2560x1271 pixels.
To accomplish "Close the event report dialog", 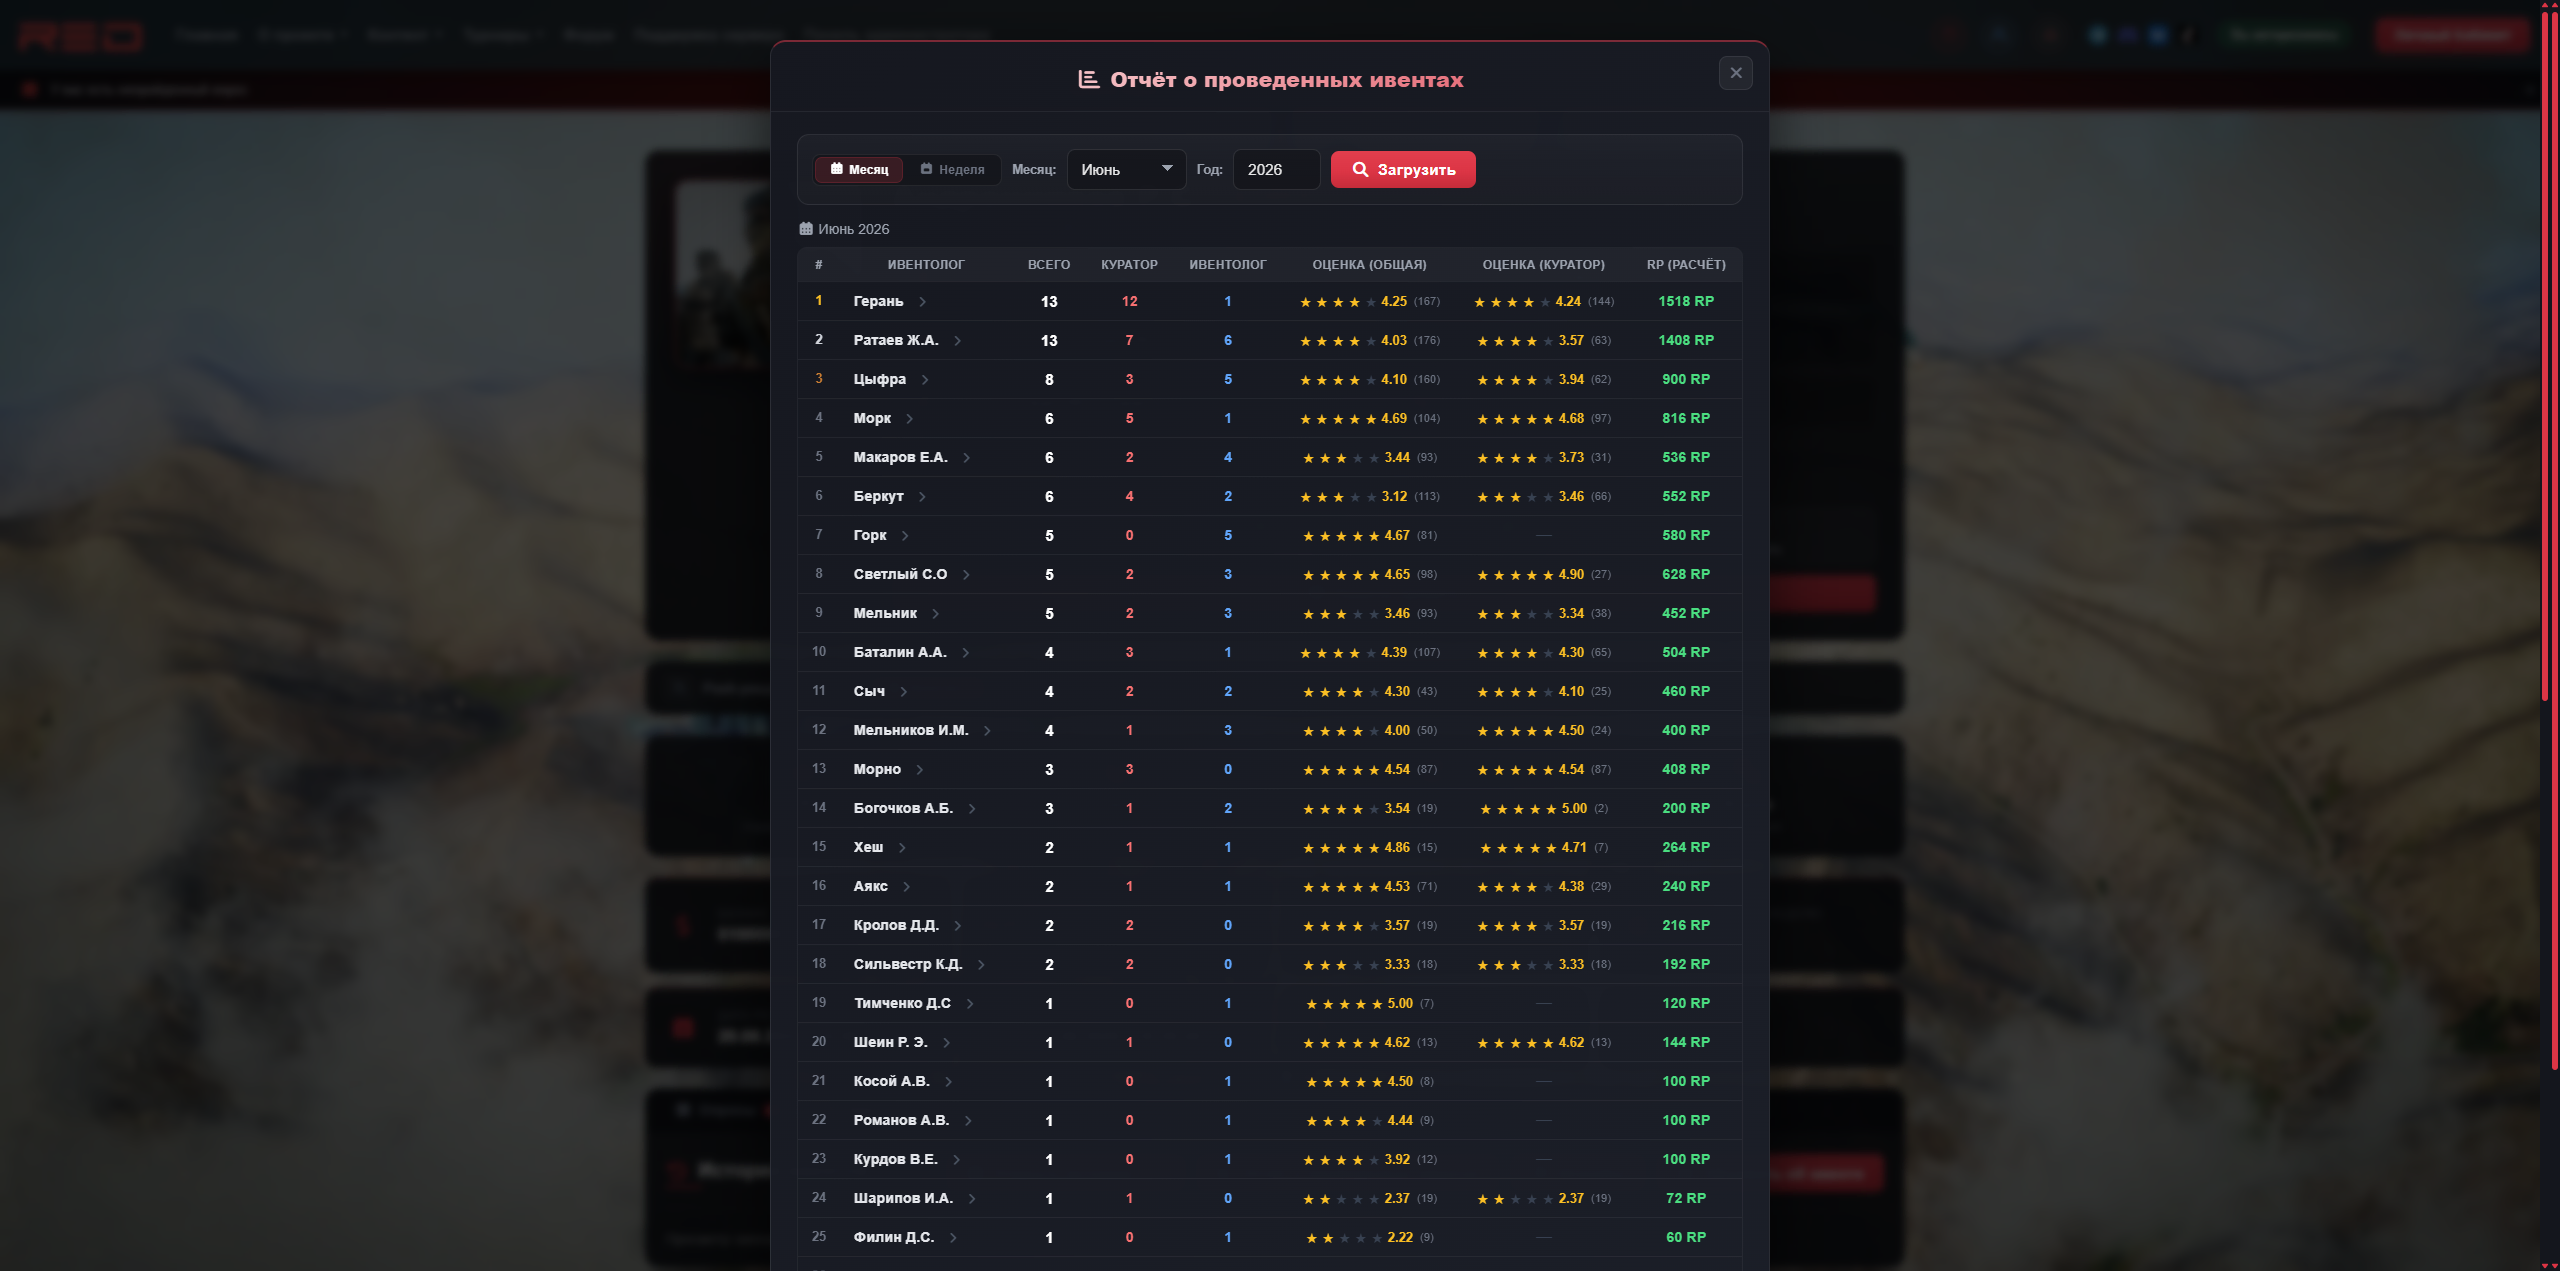I will (1735, 73).
